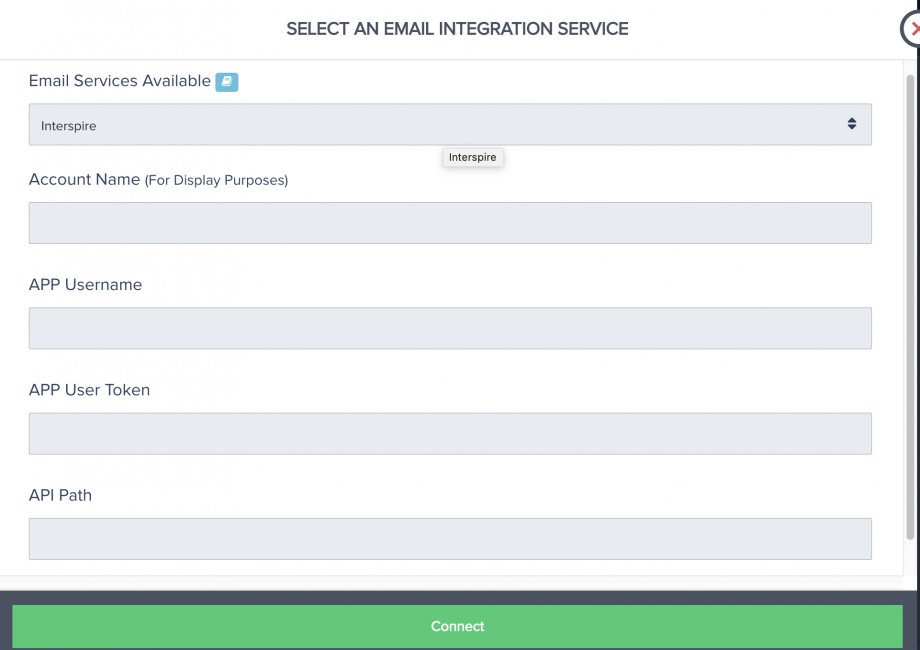920x650 pixels.
Task: Click the API Path label
Action: coord(60,495)
